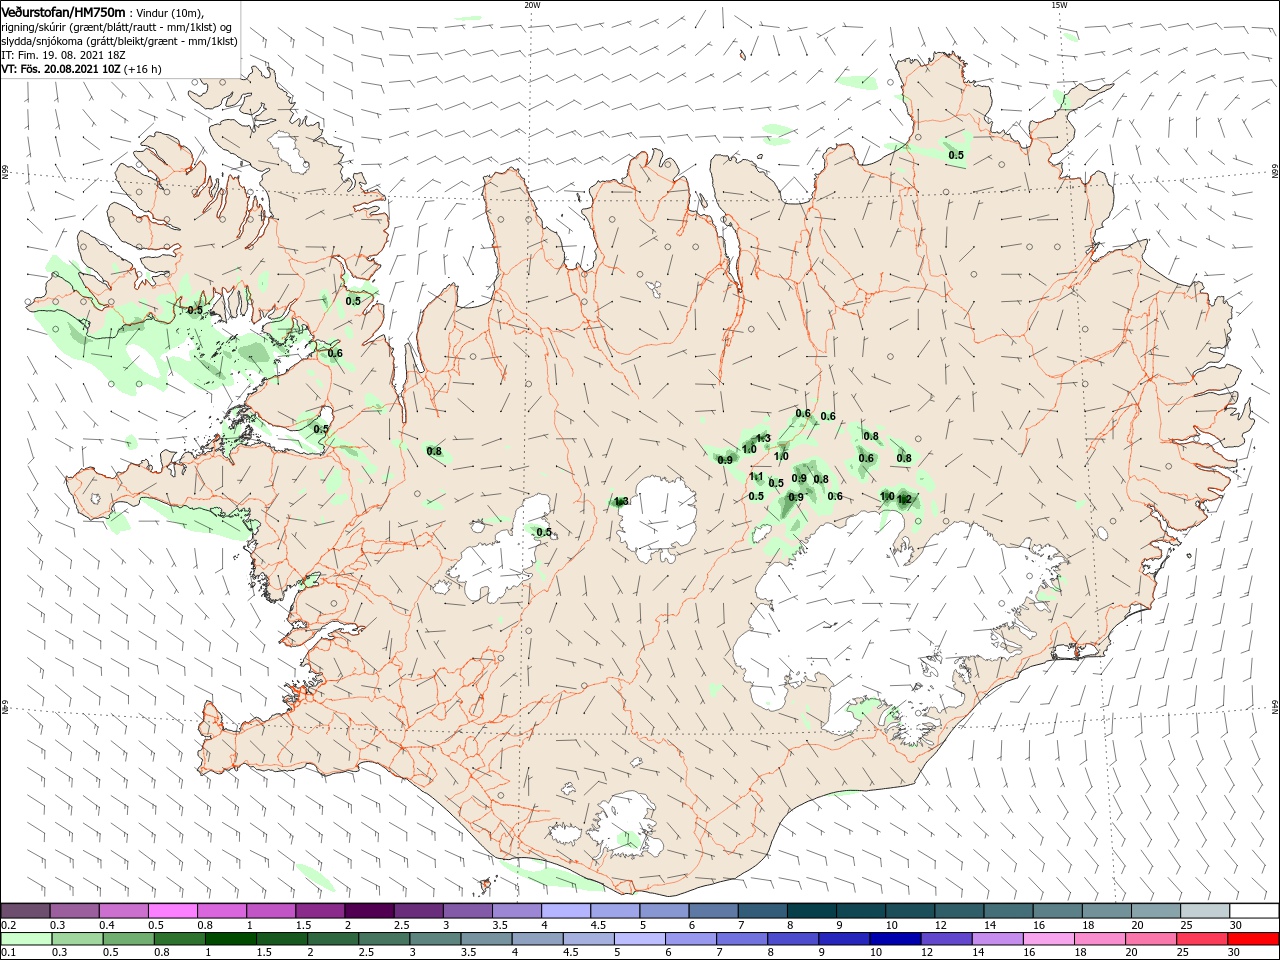Click the 'Vindur (10m)' parameter text
The width and height of the screenshot is (1280, 960).
(171, 12)
